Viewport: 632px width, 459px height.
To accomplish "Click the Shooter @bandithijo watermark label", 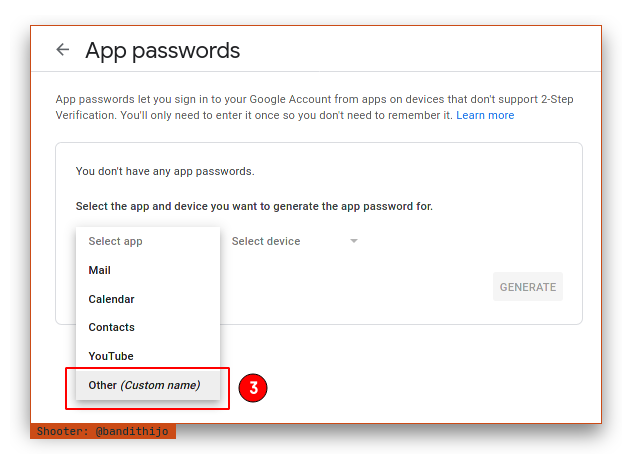I will pyautogui.click(x=103, y=432).
